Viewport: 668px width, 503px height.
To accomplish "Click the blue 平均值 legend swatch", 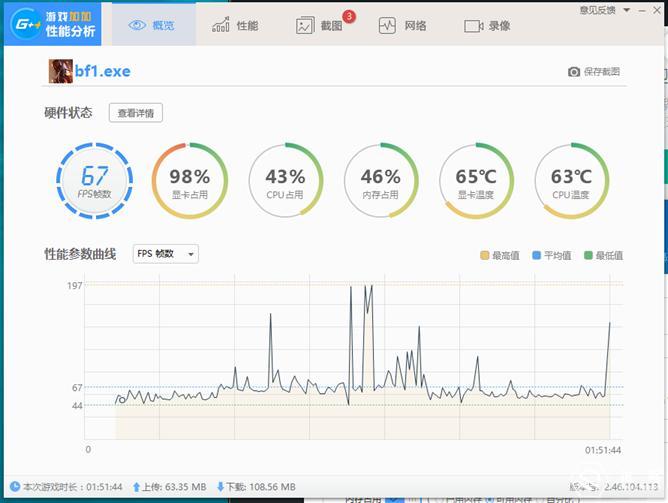I will (536, 255).
